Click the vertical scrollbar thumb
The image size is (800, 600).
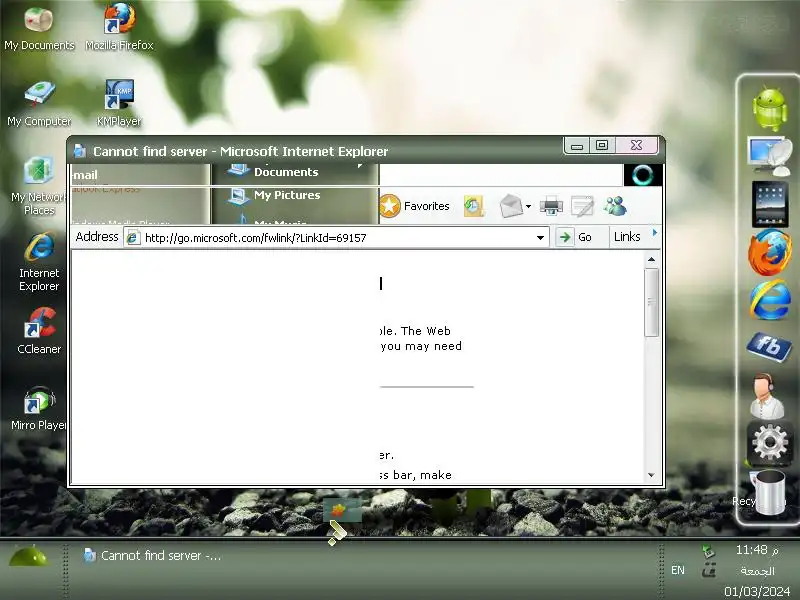pyautogui.click(x=651, y=302)
